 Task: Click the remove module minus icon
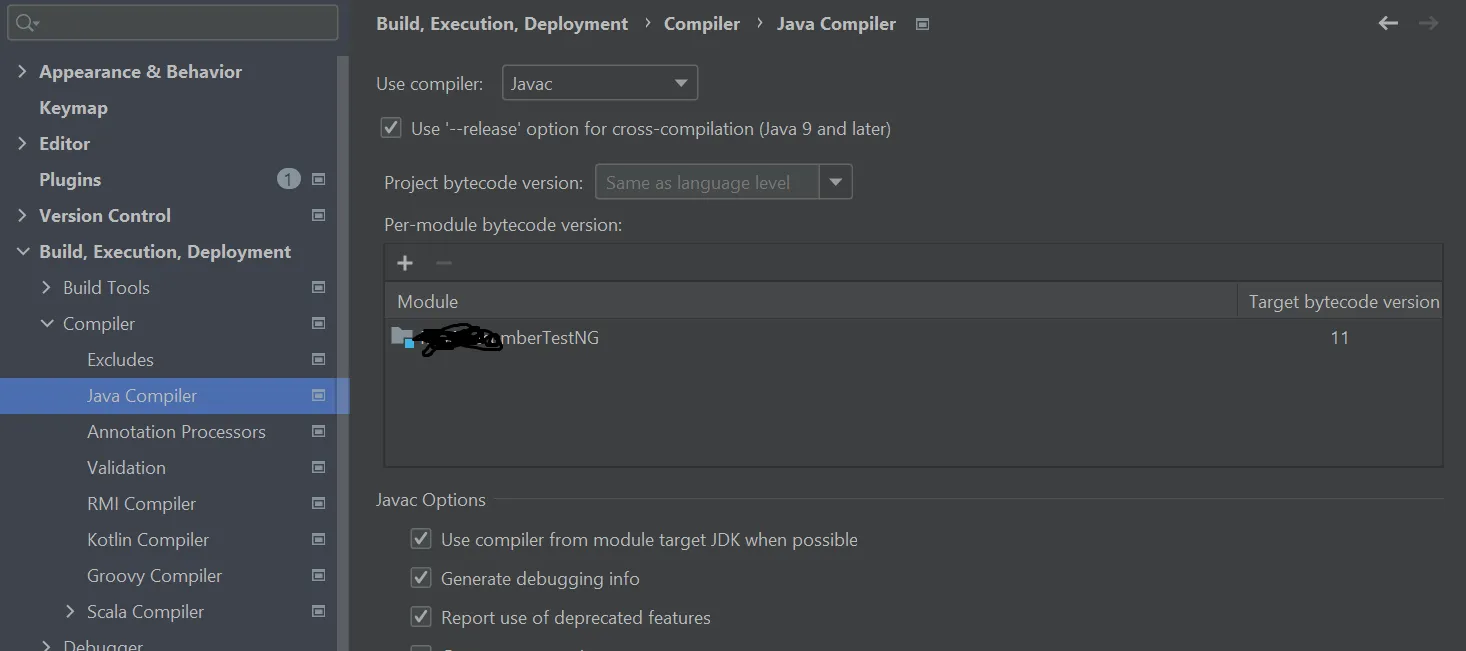pyautogui.click(x=444, y=263)
